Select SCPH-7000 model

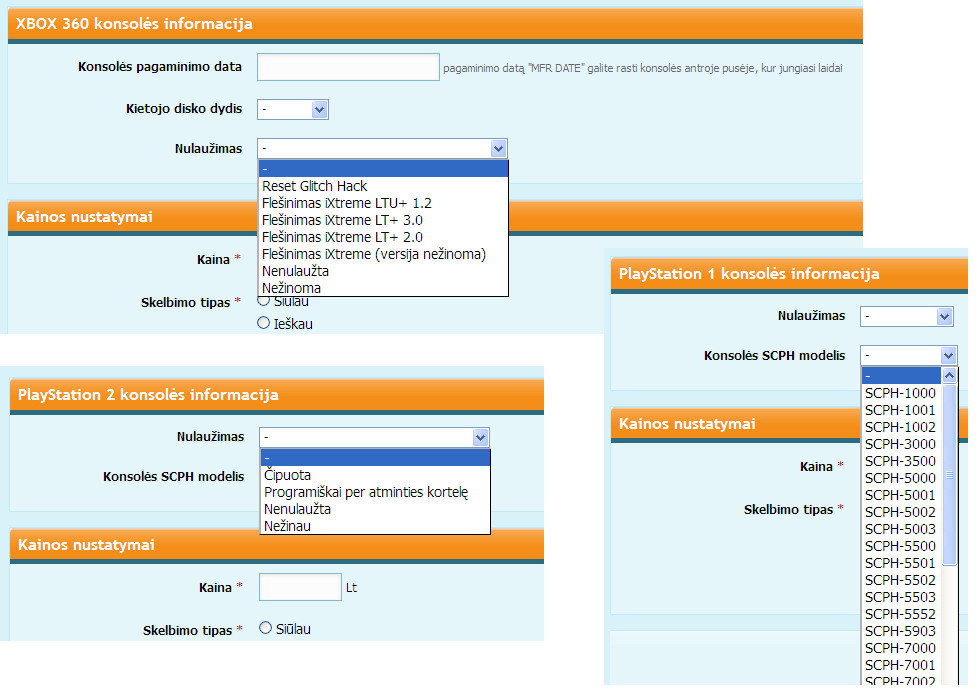[x=901, y=648]
